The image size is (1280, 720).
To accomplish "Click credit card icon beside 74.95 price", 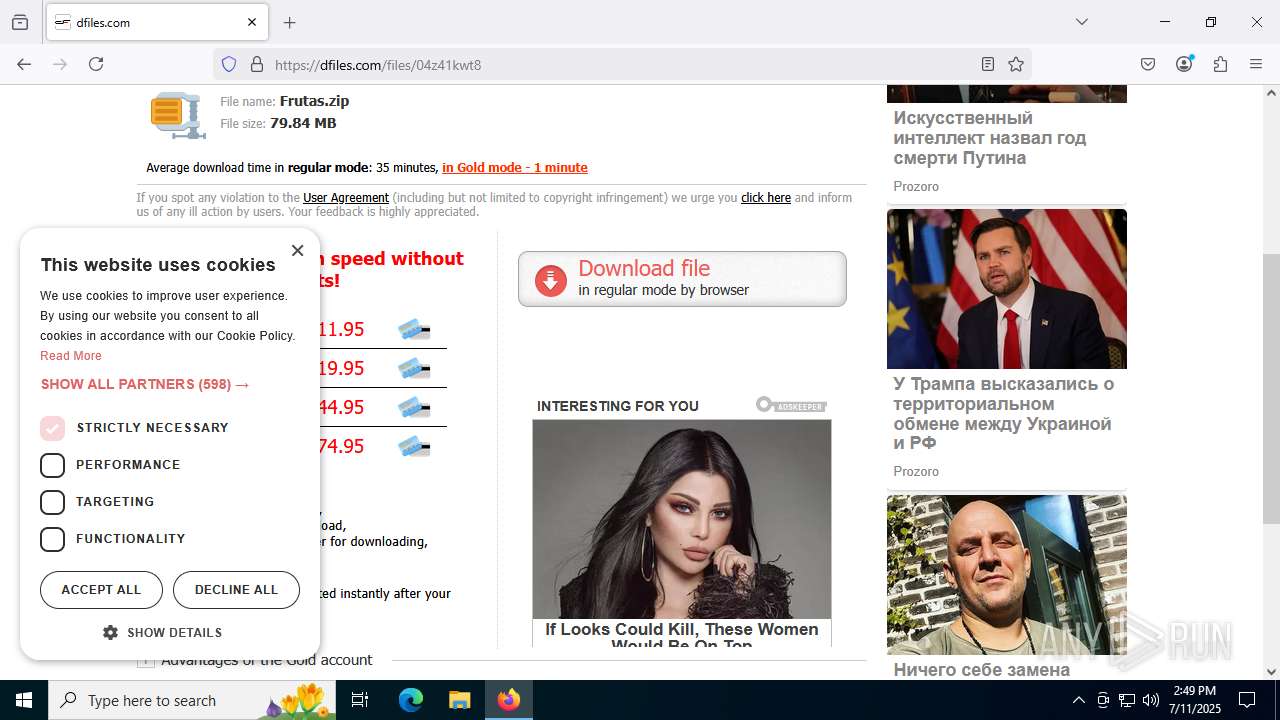I will click(414, 446).
